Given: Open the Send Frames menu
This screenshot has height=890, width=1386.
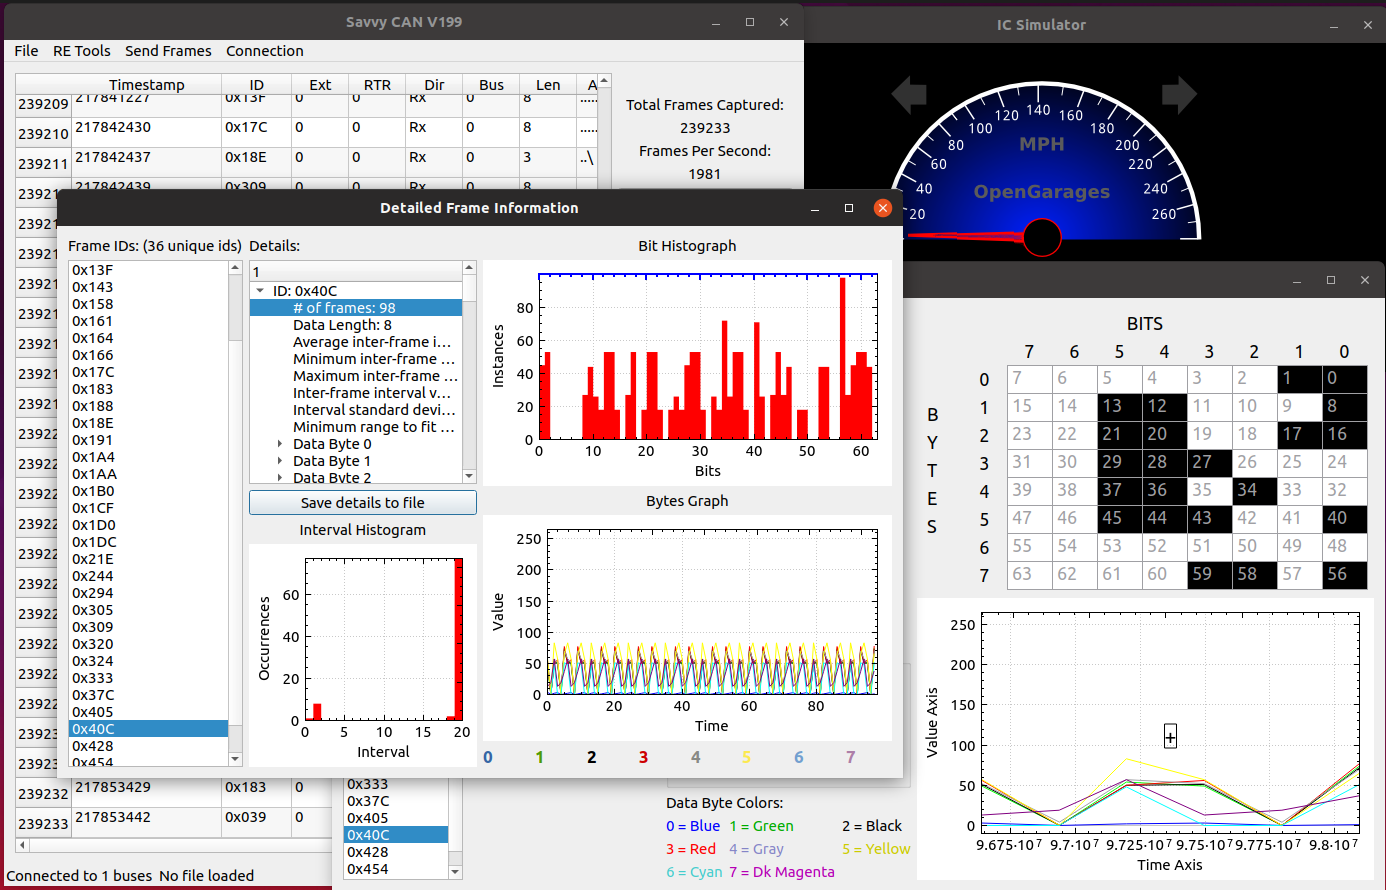Looking at the screenshot, I should (x=168, y=51).
